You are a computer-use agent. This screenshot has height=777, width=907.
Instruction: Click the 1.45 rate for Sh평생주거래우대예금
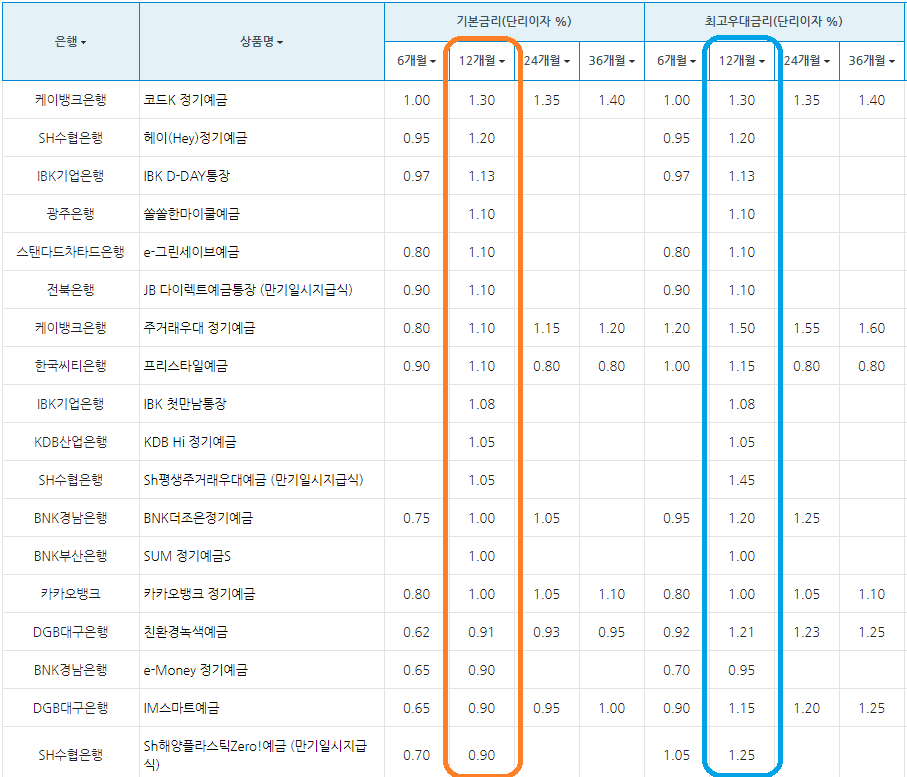coord(742,480)
